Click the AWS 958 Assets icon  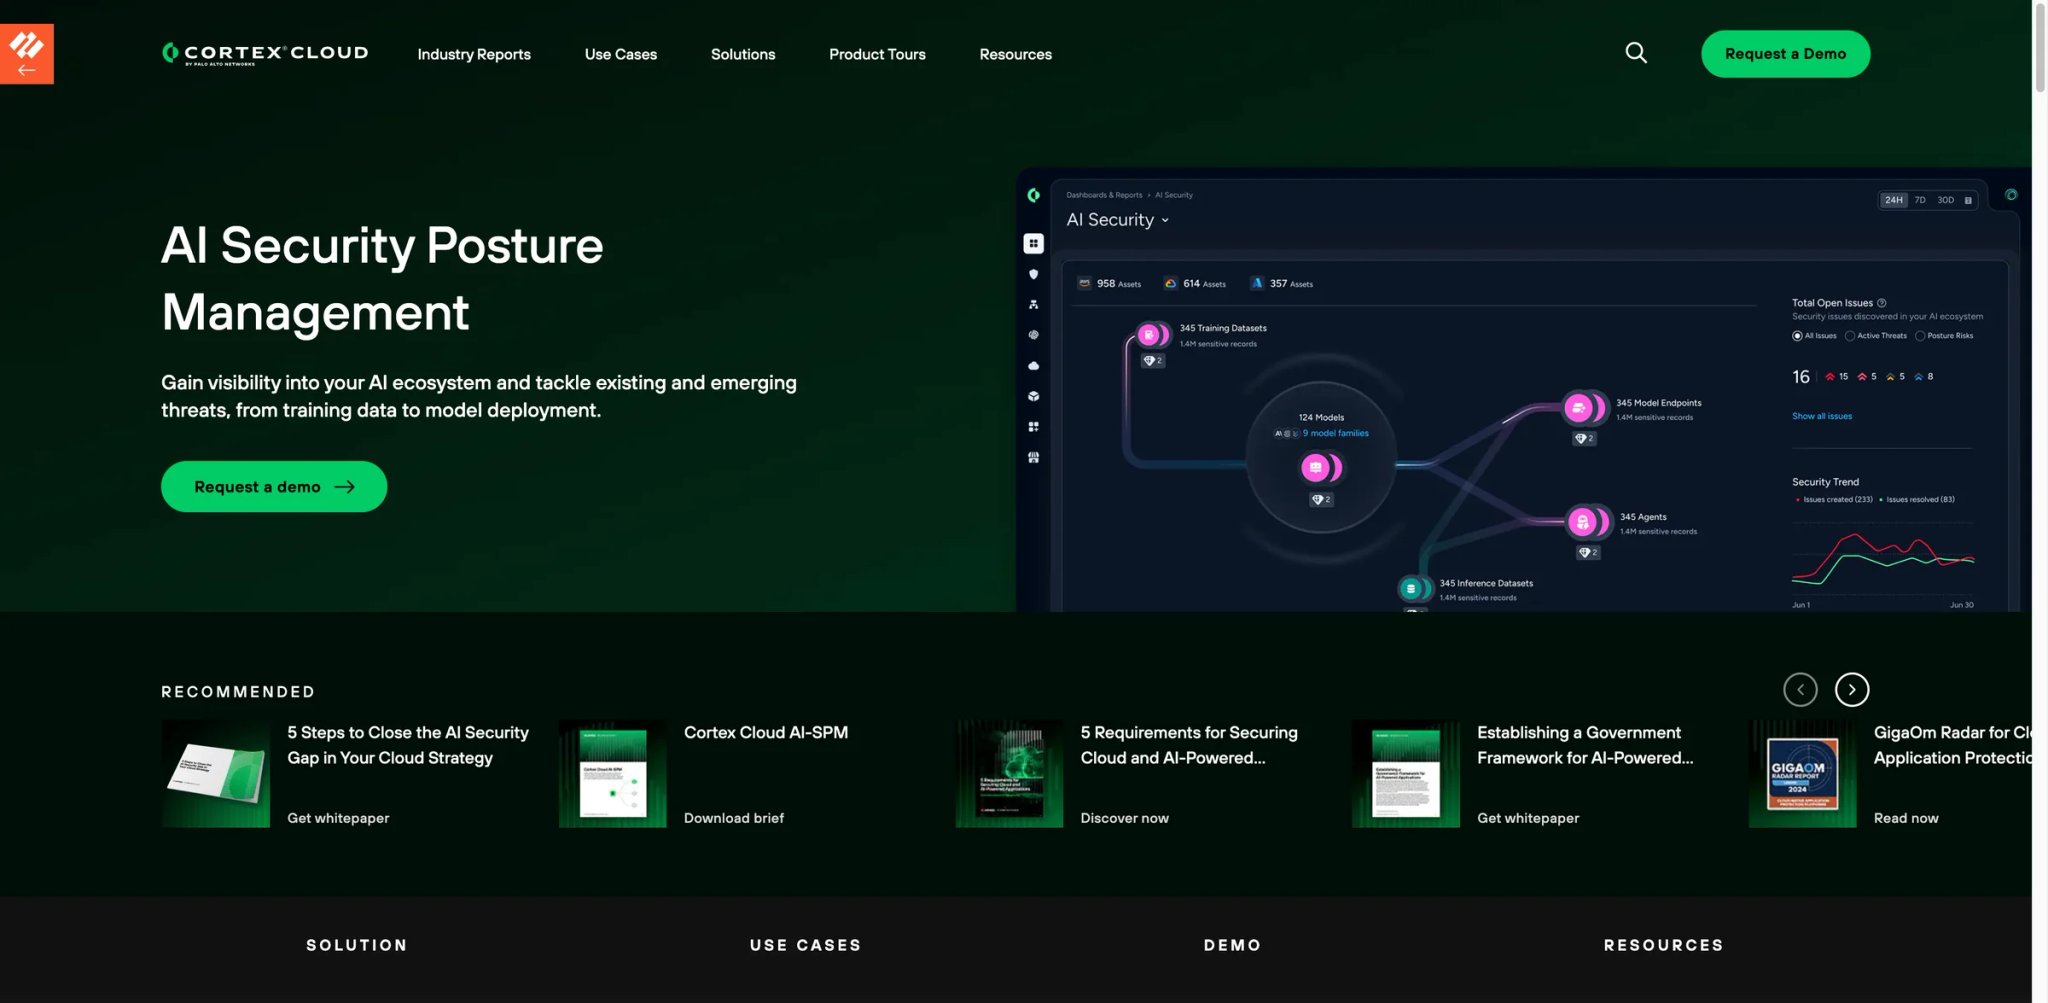[x=1084, y=283]
